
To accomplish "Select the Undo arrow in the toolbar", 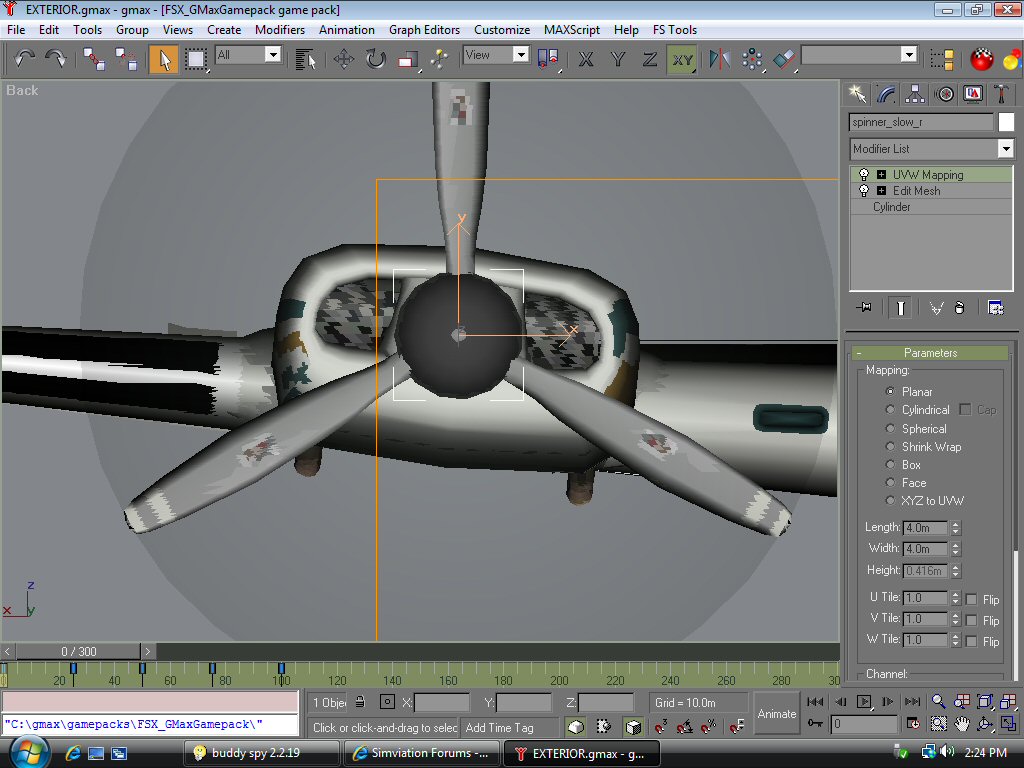I will coord(24,59).
